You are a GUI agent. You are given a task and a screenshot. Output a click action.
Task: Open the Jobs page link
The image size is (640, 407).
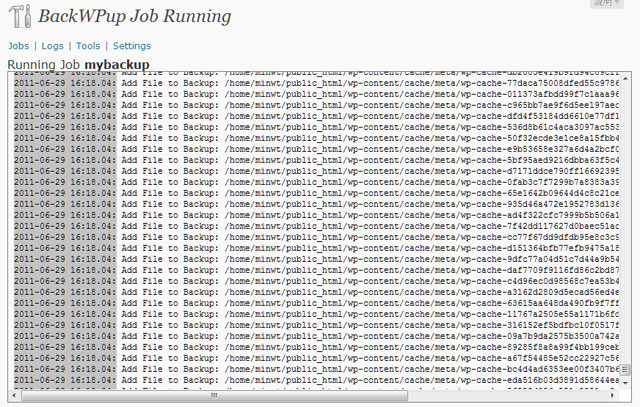click(x=19, y=46)
